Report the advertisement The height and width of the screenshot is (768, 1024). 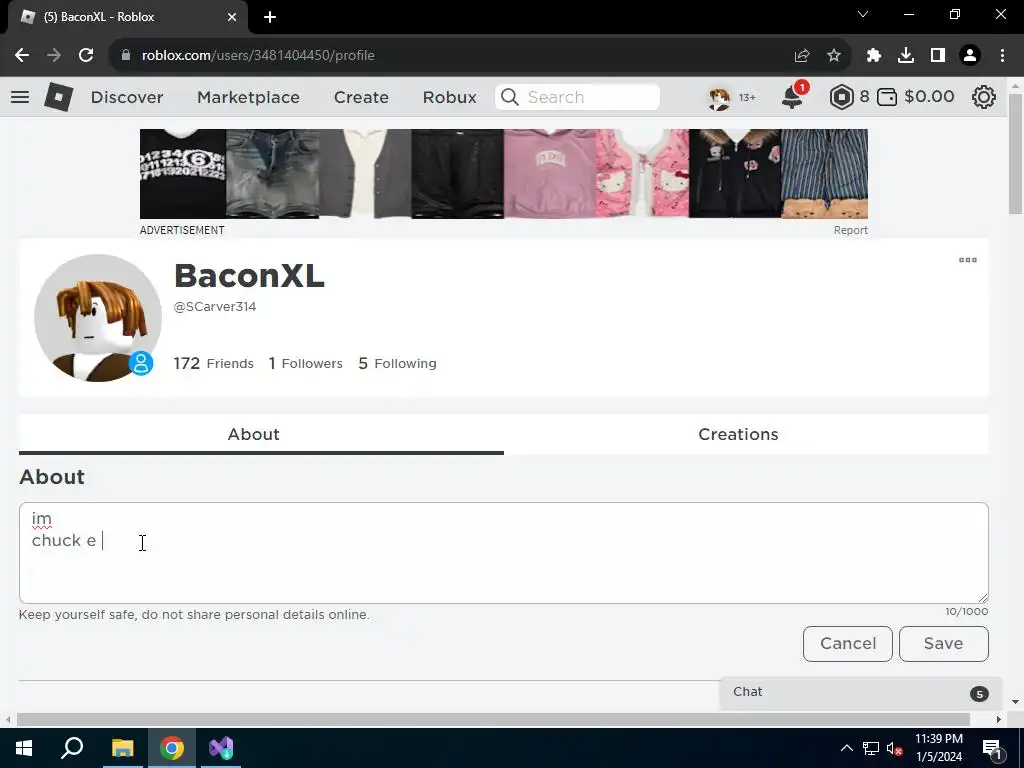point(850,230)
